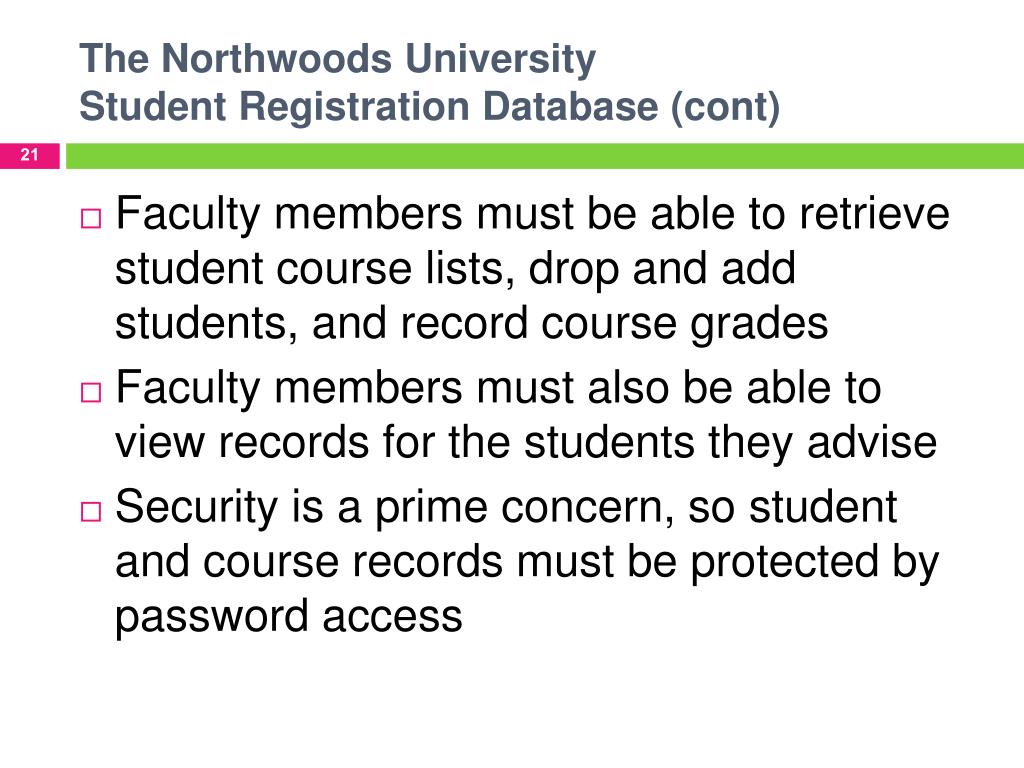The height and width of the screenshot is (768, 1024).
Task: Click the word 'Faculty' in the first bullet
Action: 188,216
